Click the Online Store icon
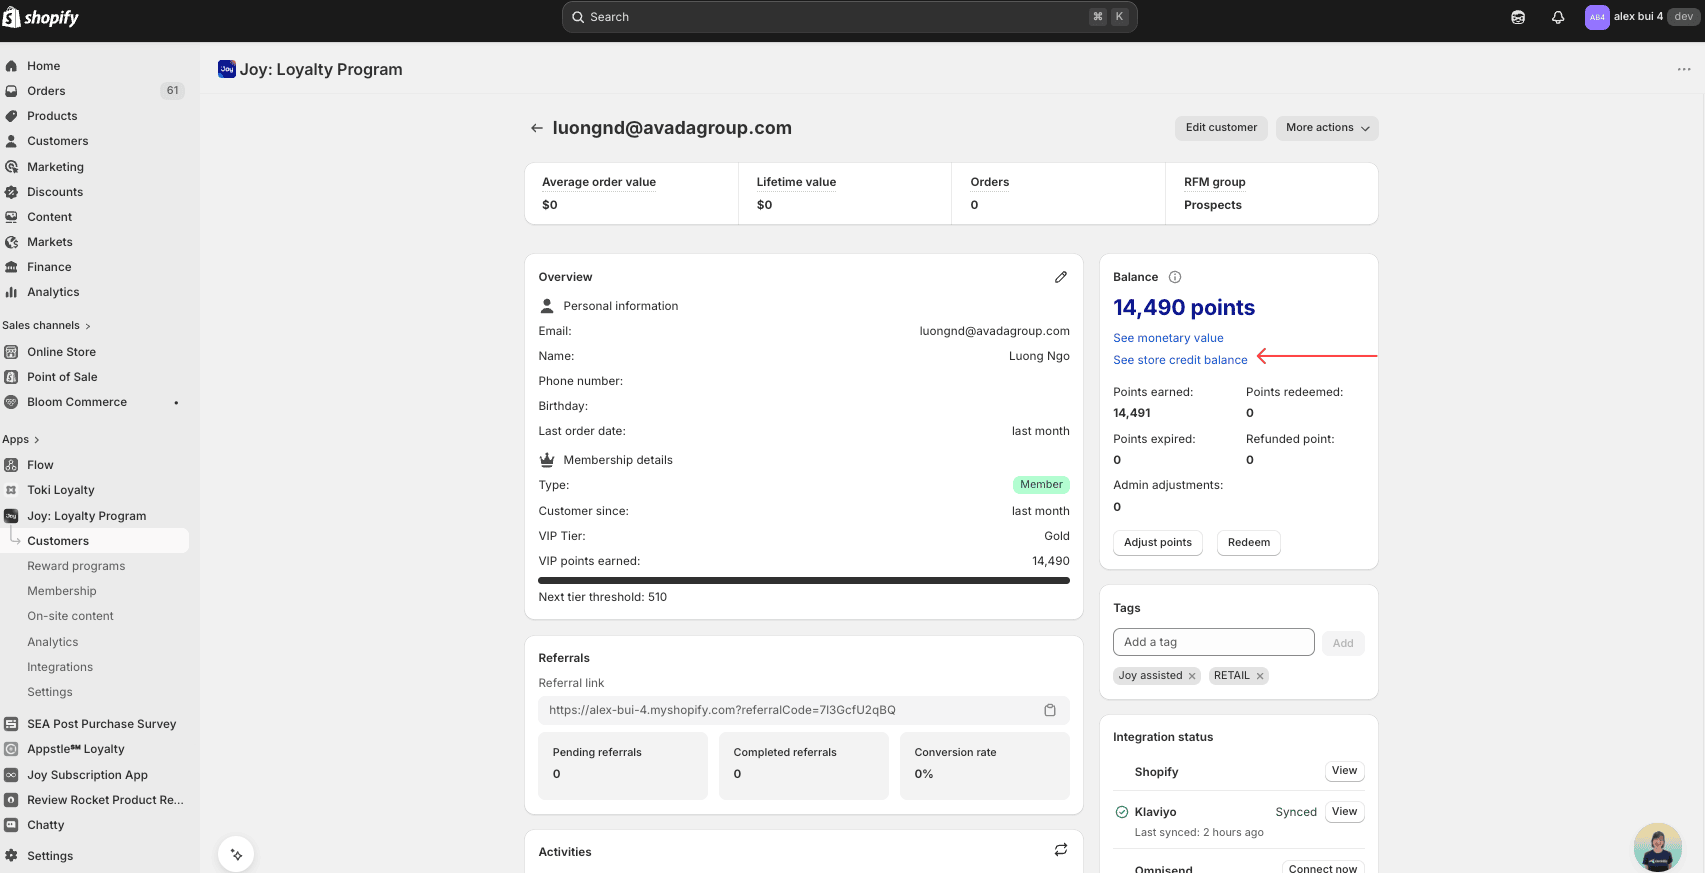1705x873 pixels. point(11,352)
